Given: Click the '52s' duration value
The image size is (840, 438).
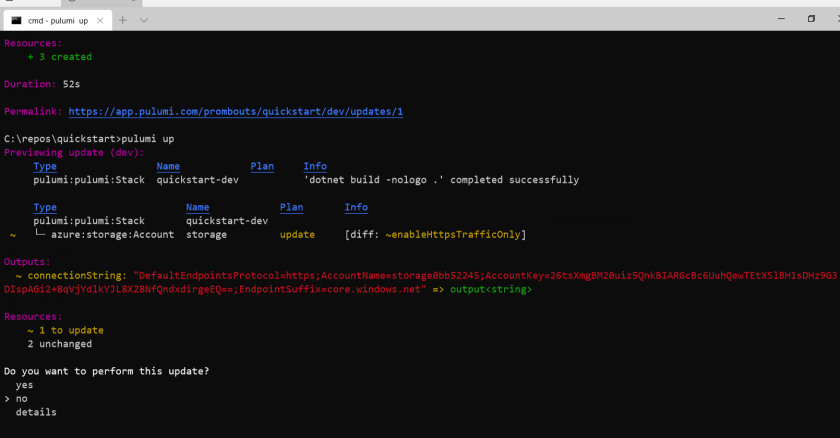Looking at the screenshot, I should pyautogui.click(x=71, y=84).
